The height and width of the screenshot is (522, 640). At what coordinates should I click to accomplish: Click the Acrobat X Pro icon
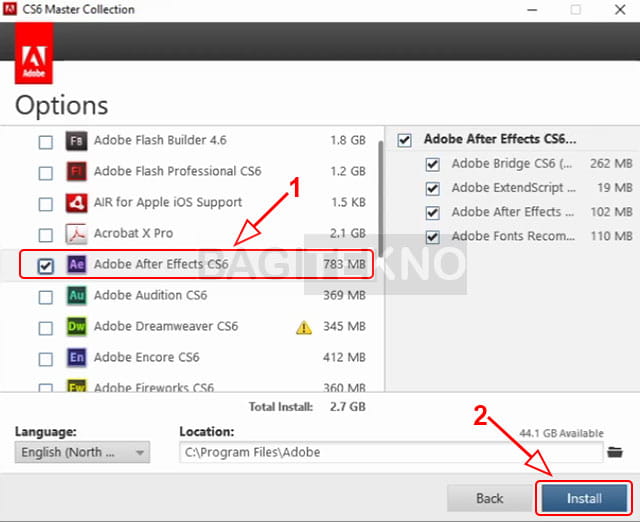76,233
